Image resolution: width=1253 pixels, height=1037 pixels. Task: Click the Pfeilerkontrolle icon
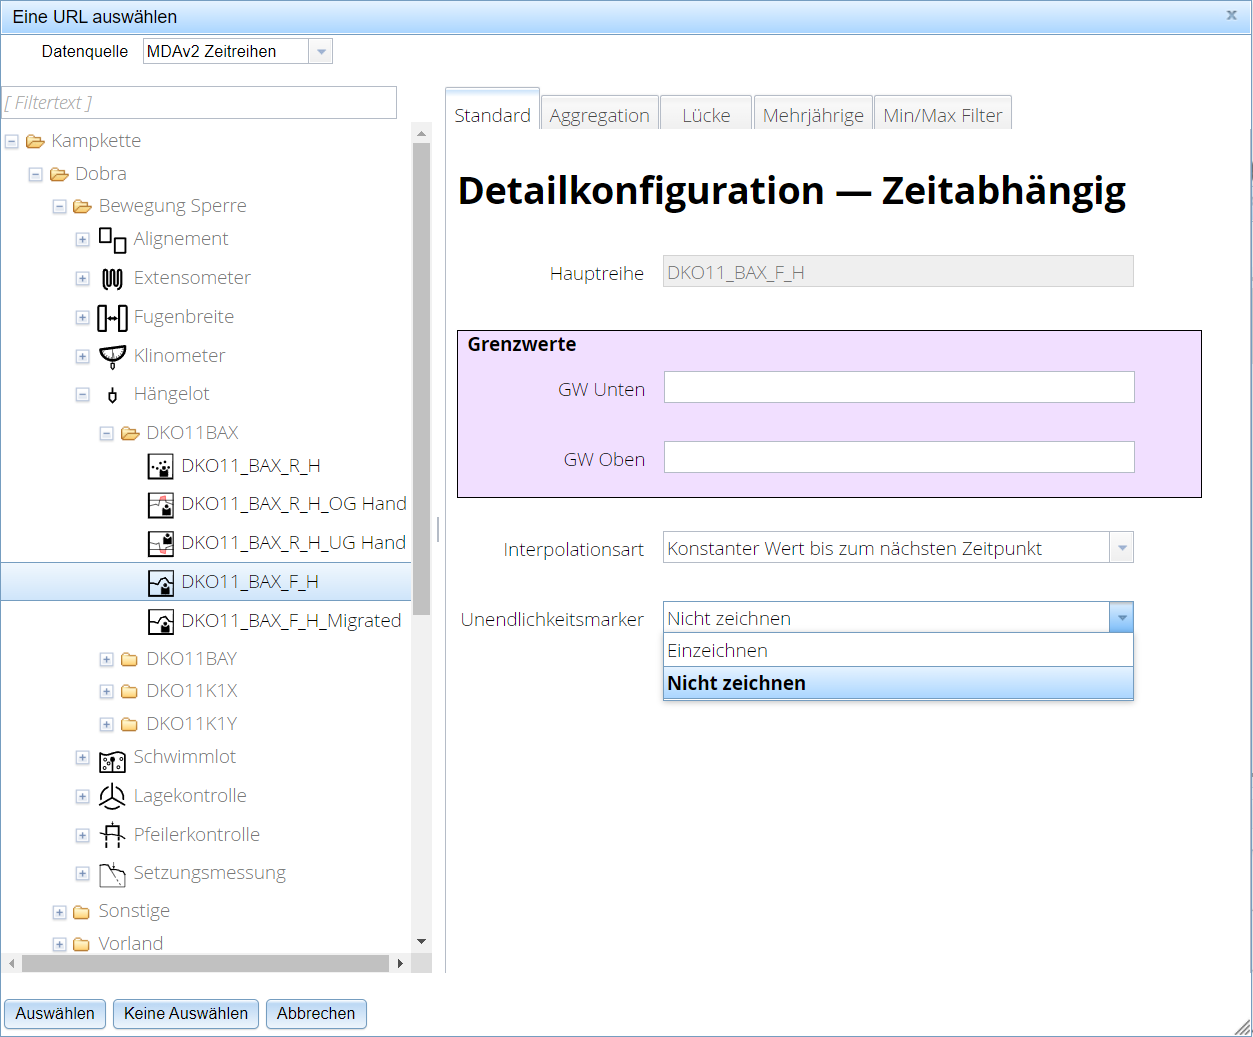(112, 835)
